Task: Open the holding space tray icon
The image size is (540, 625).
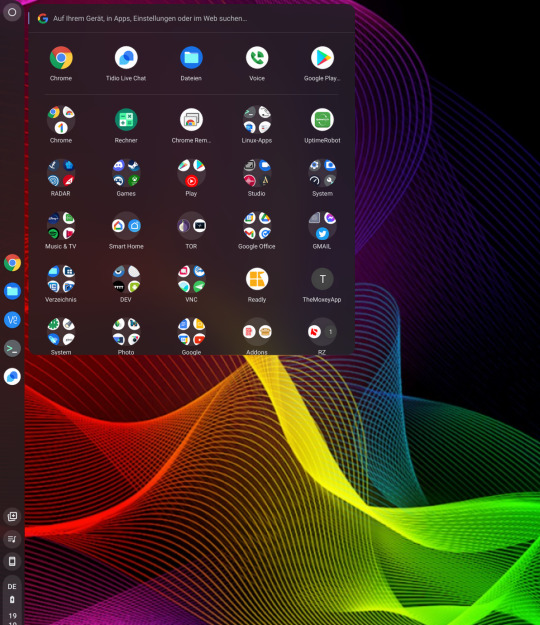Action: [x=12, y=517]
